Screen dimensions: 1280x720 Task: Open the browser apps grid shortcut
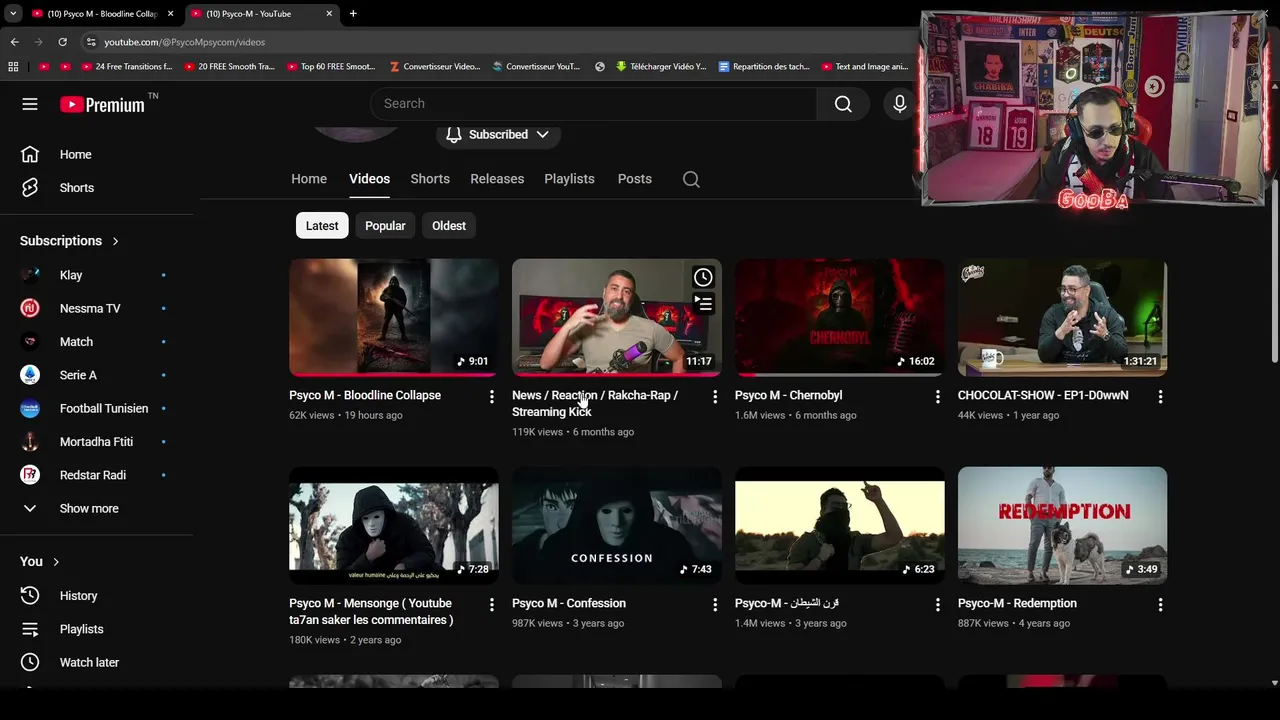[13, 67]
